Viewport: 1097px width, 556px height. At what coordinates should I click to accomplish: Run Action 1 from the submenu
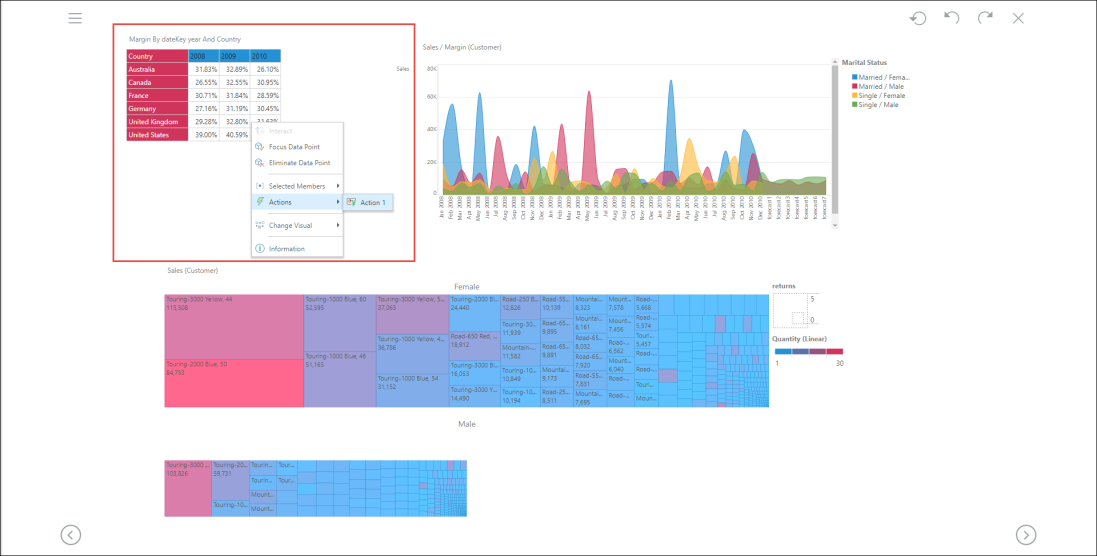pos(372,203)
